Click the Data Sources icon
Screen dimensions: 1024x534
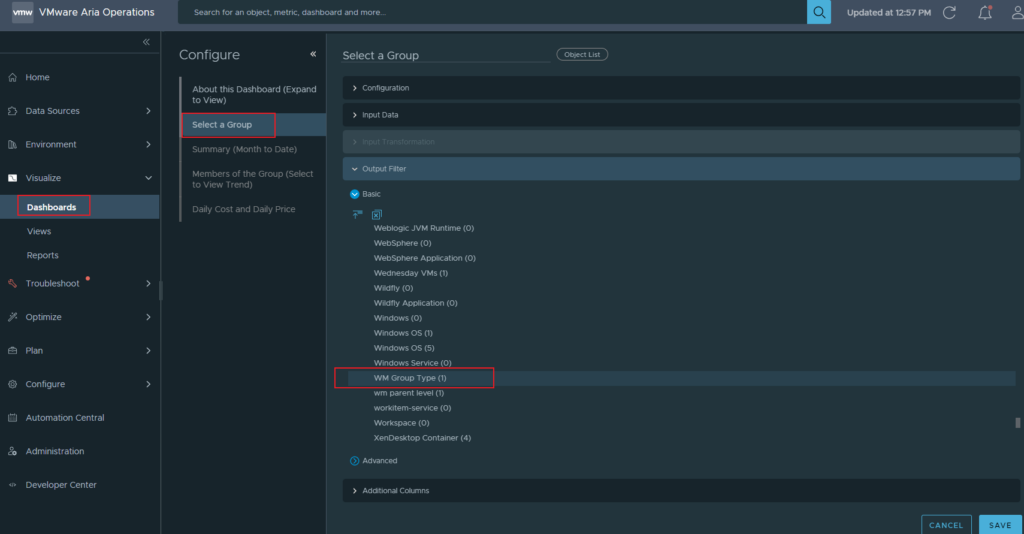click(12, 111)
